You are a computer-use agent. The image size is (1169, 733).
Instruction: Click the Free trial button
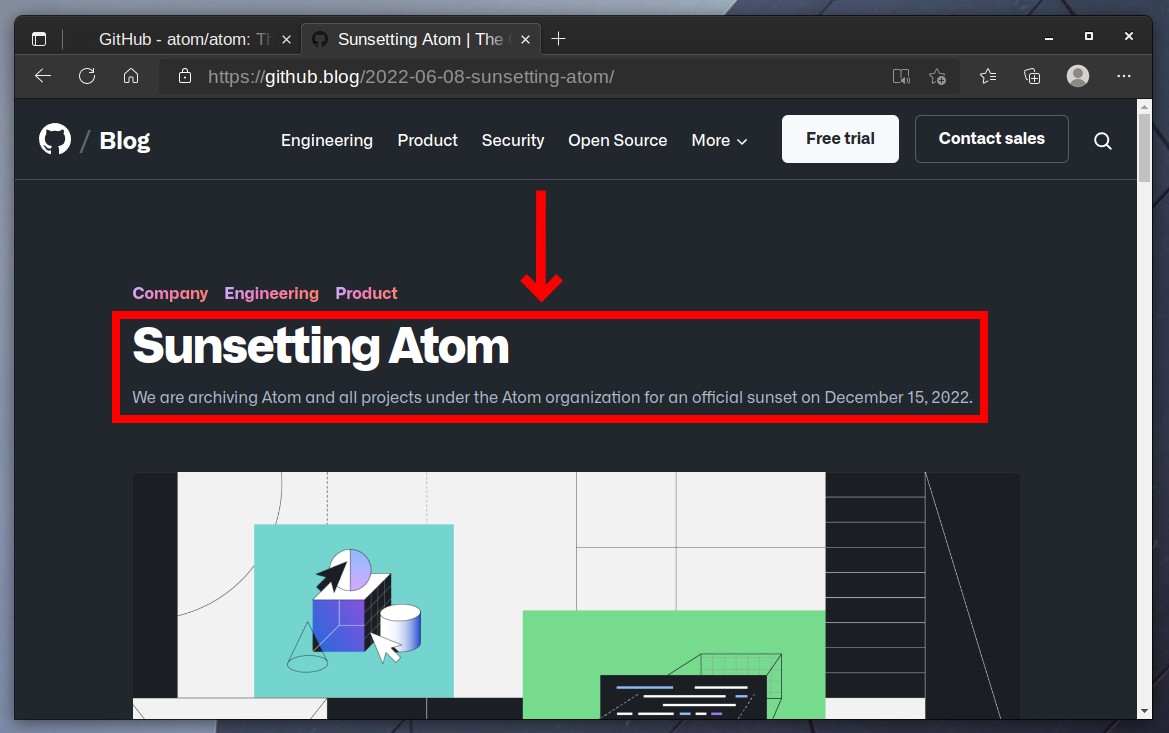pos(840,139)
